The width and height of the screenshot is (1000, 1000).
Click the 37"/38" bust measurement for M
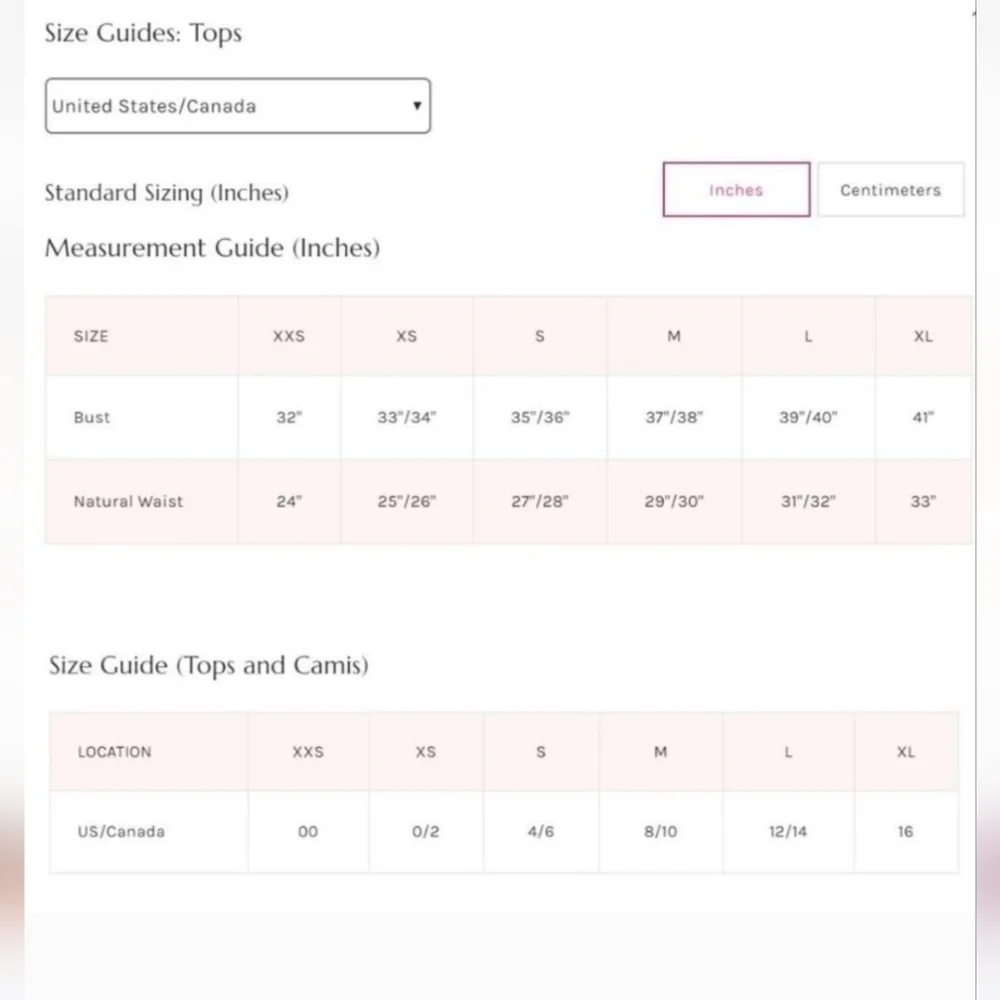click(x=674, y=417)
